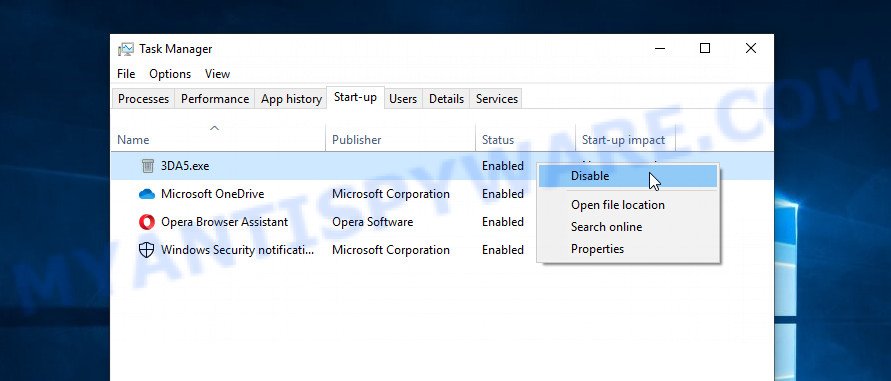The image size is (891, 381).
Task: Select the 3DA5.exe entry name
Action: [185, 166]
